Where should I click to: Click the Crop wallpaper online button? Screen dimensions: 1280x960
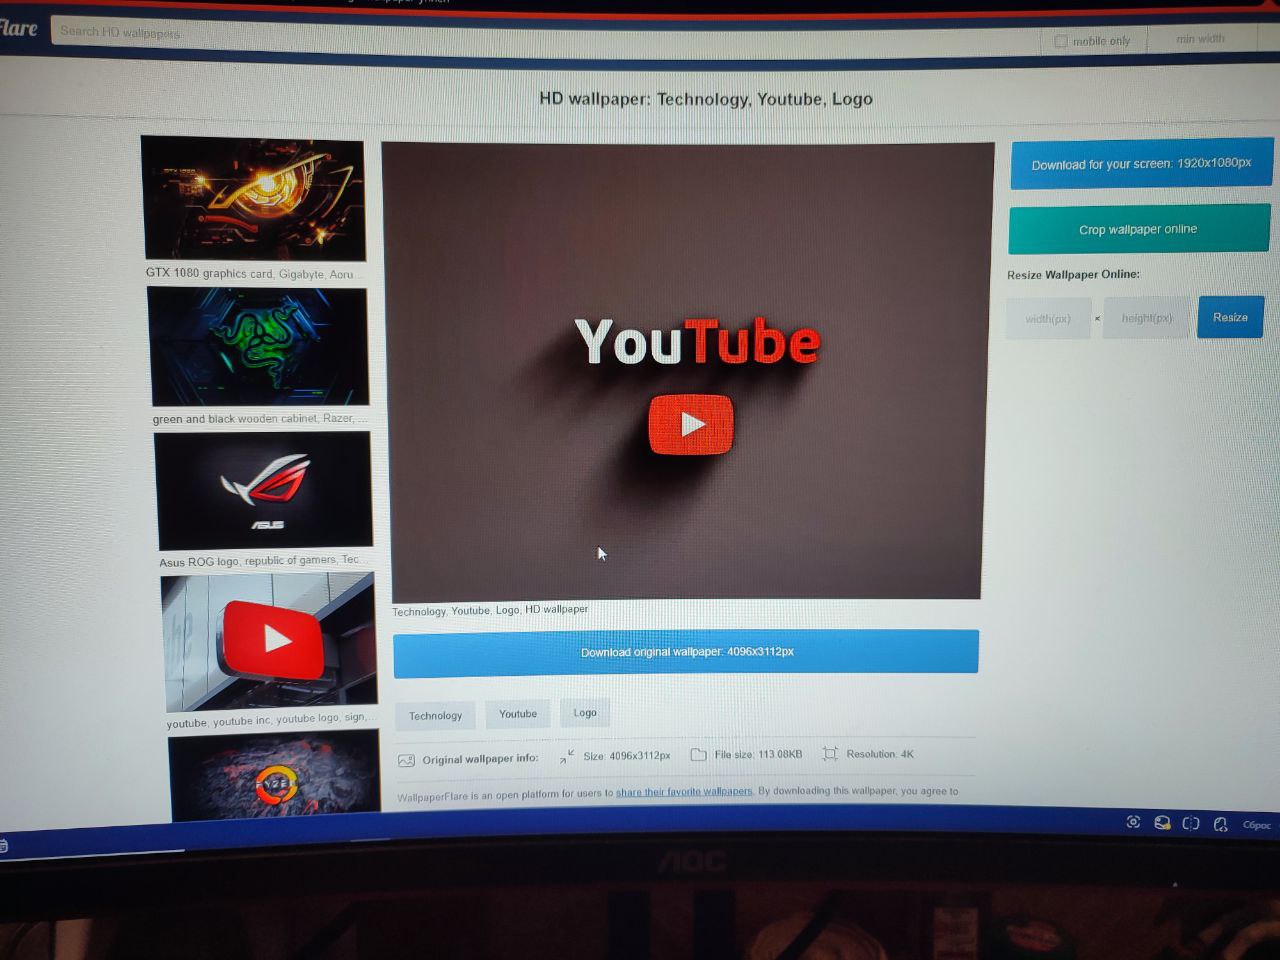(1139, 230)
